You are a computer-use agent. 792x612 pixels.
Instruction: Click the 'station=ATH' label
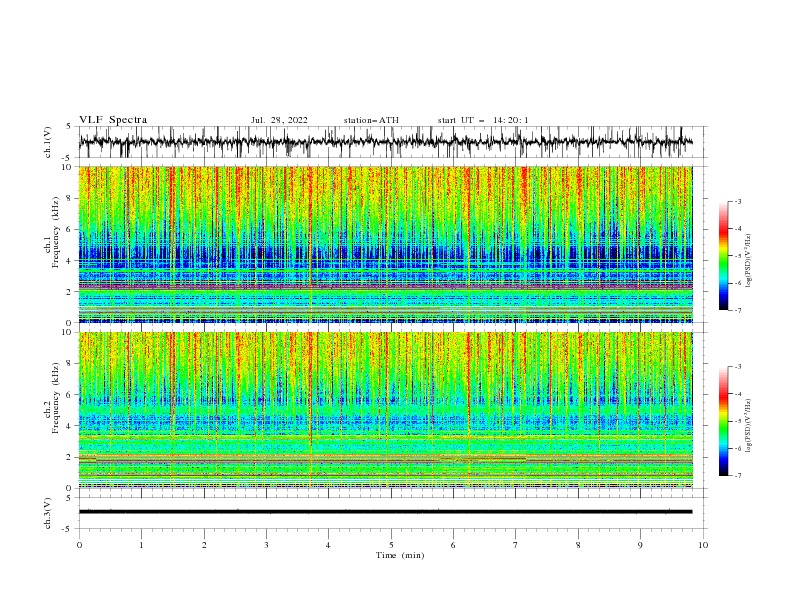(x=371, y=120)
